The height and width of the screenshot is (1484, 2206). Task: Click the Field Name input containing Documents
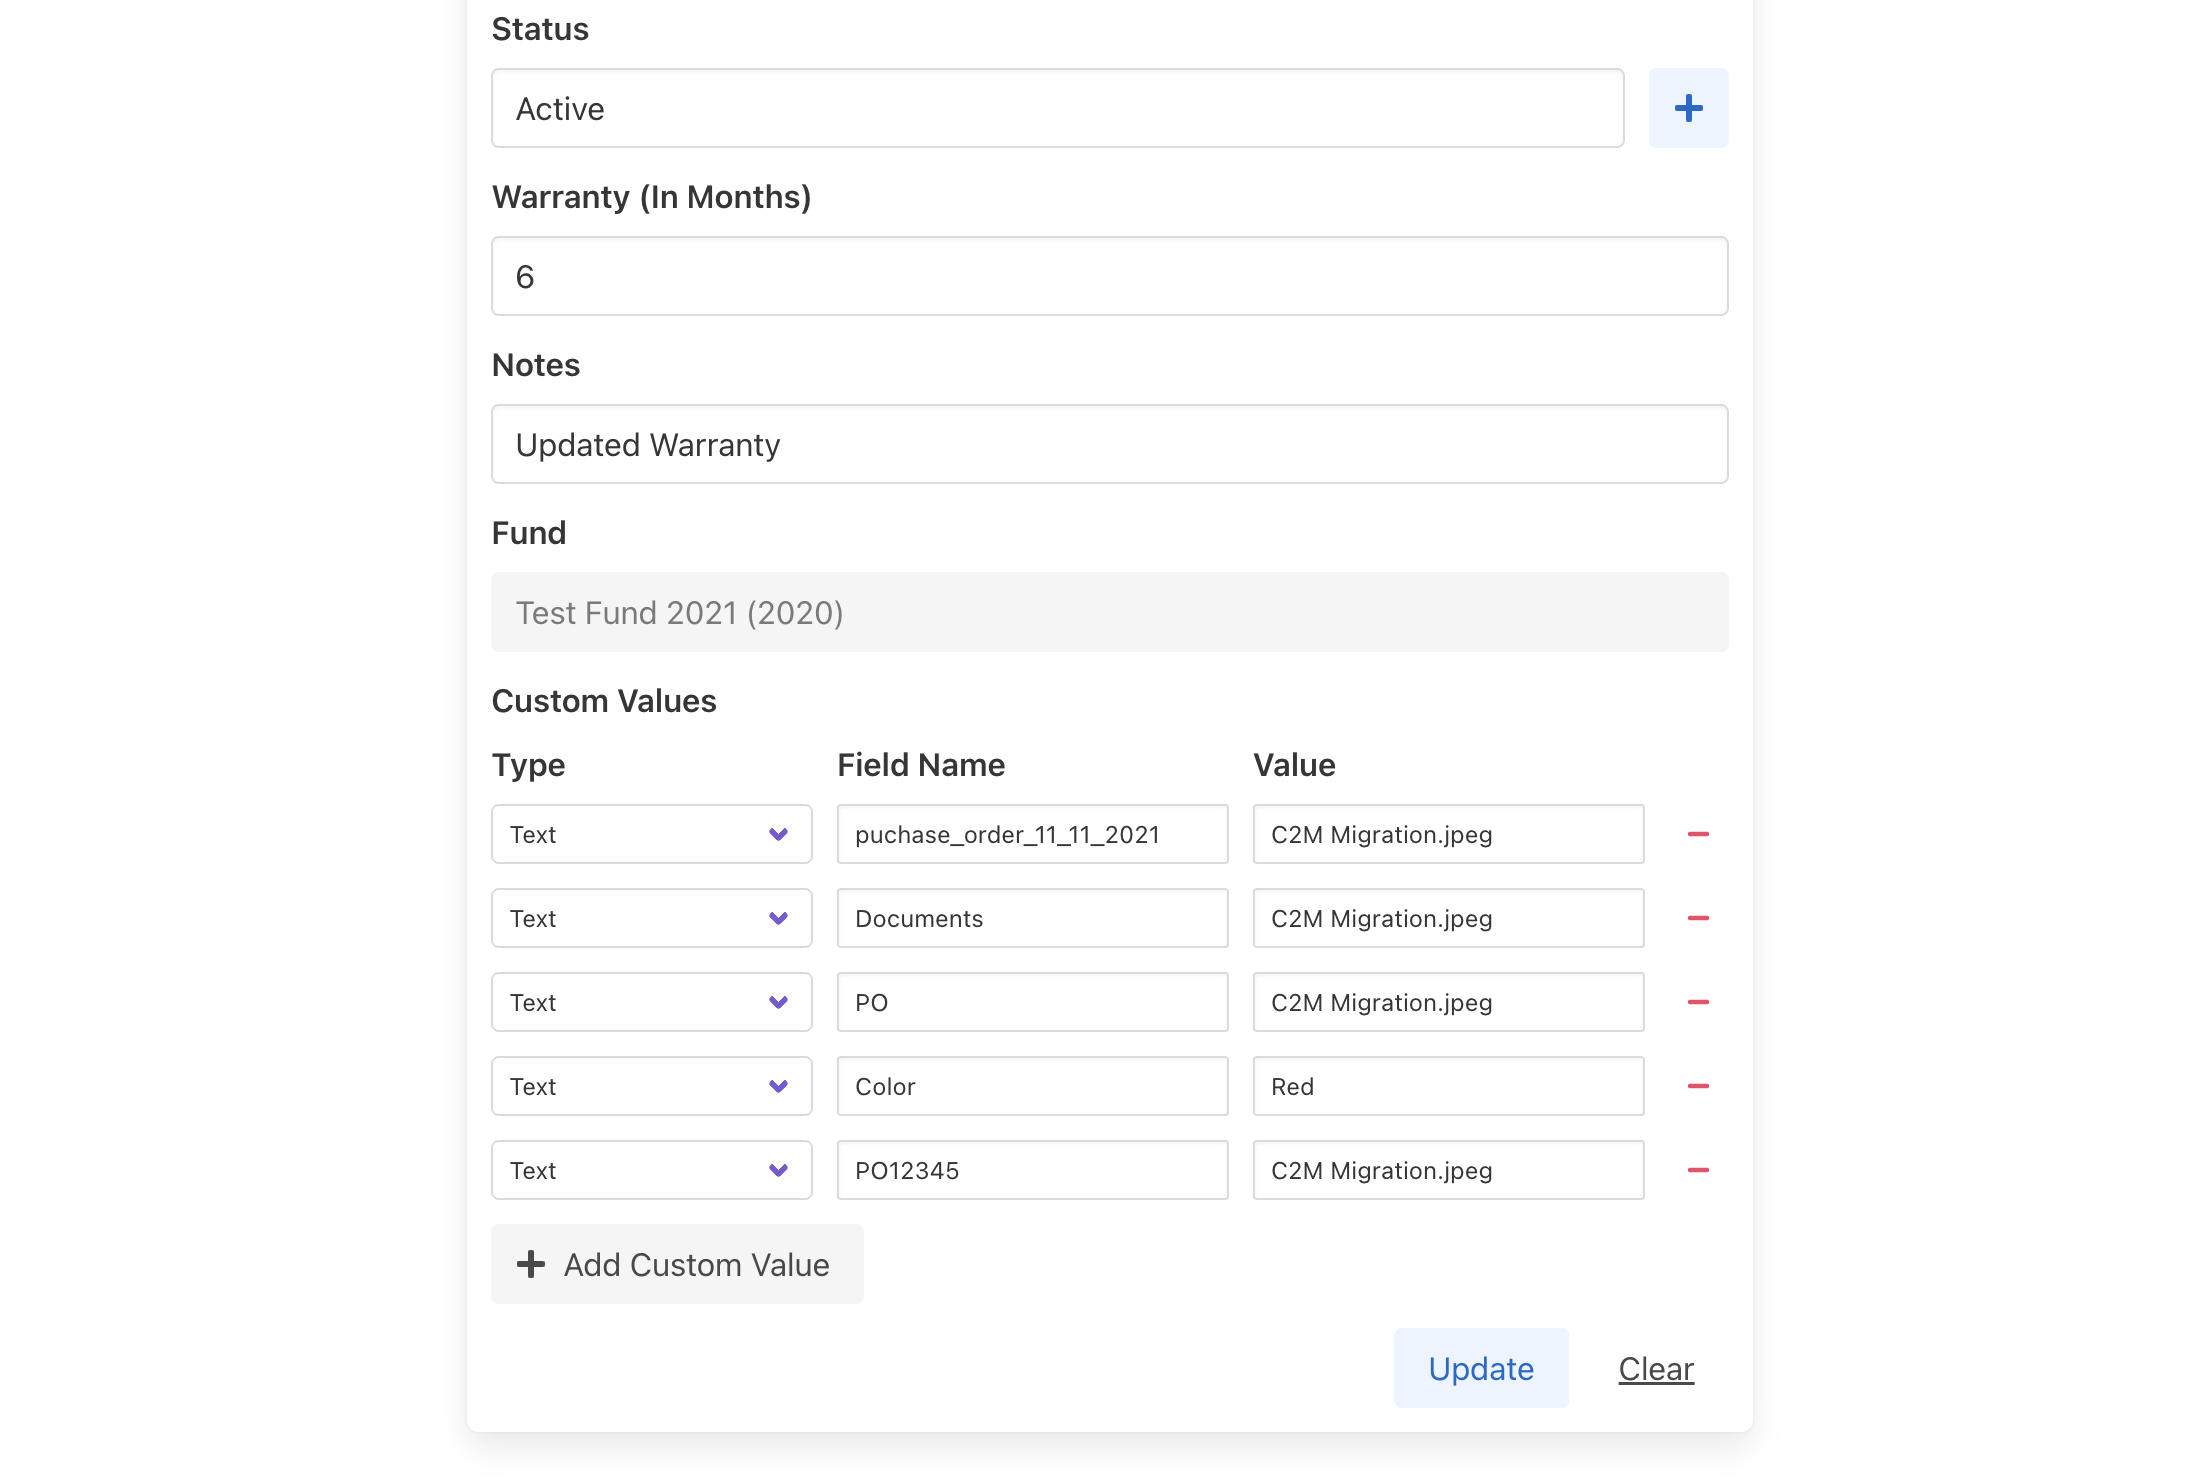tap(1032, 918)
